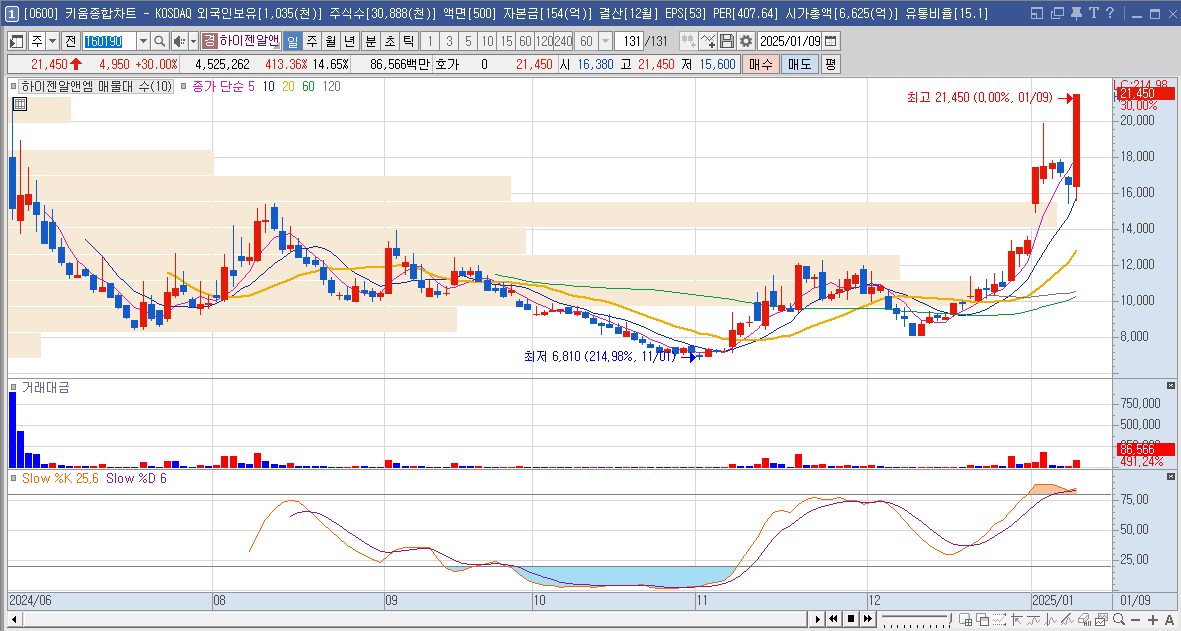Choose the 120 interval button
Image resolution: width=1181 pixels, height=631 pixels.
pyautogui.click(x=544, y=41)
